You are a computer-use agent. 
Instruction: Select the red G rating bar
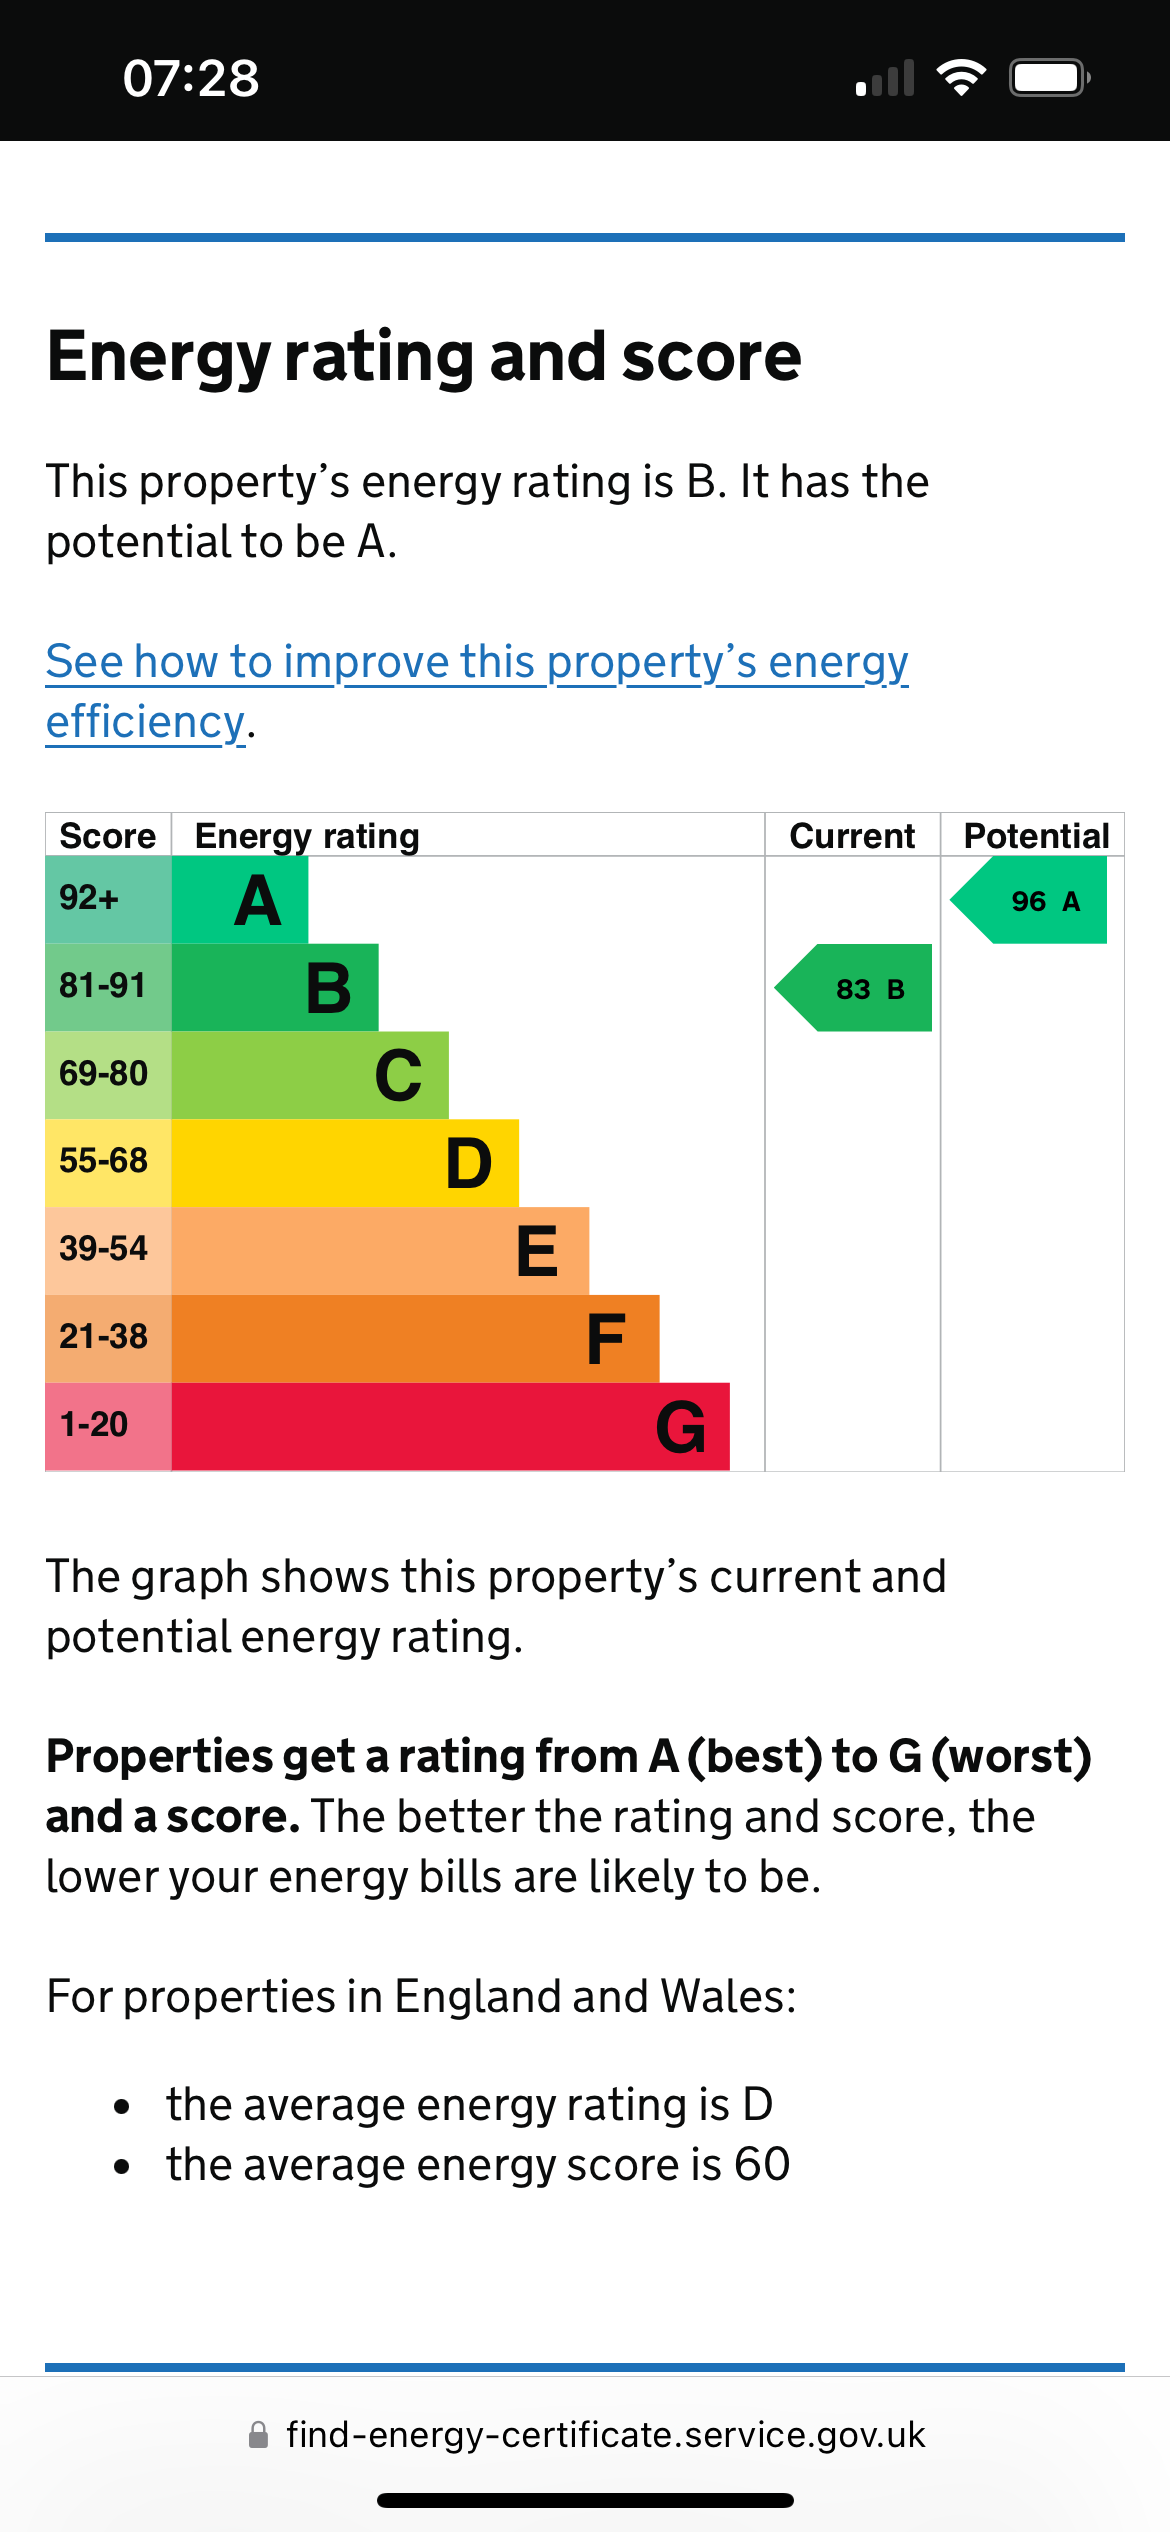450,1426
